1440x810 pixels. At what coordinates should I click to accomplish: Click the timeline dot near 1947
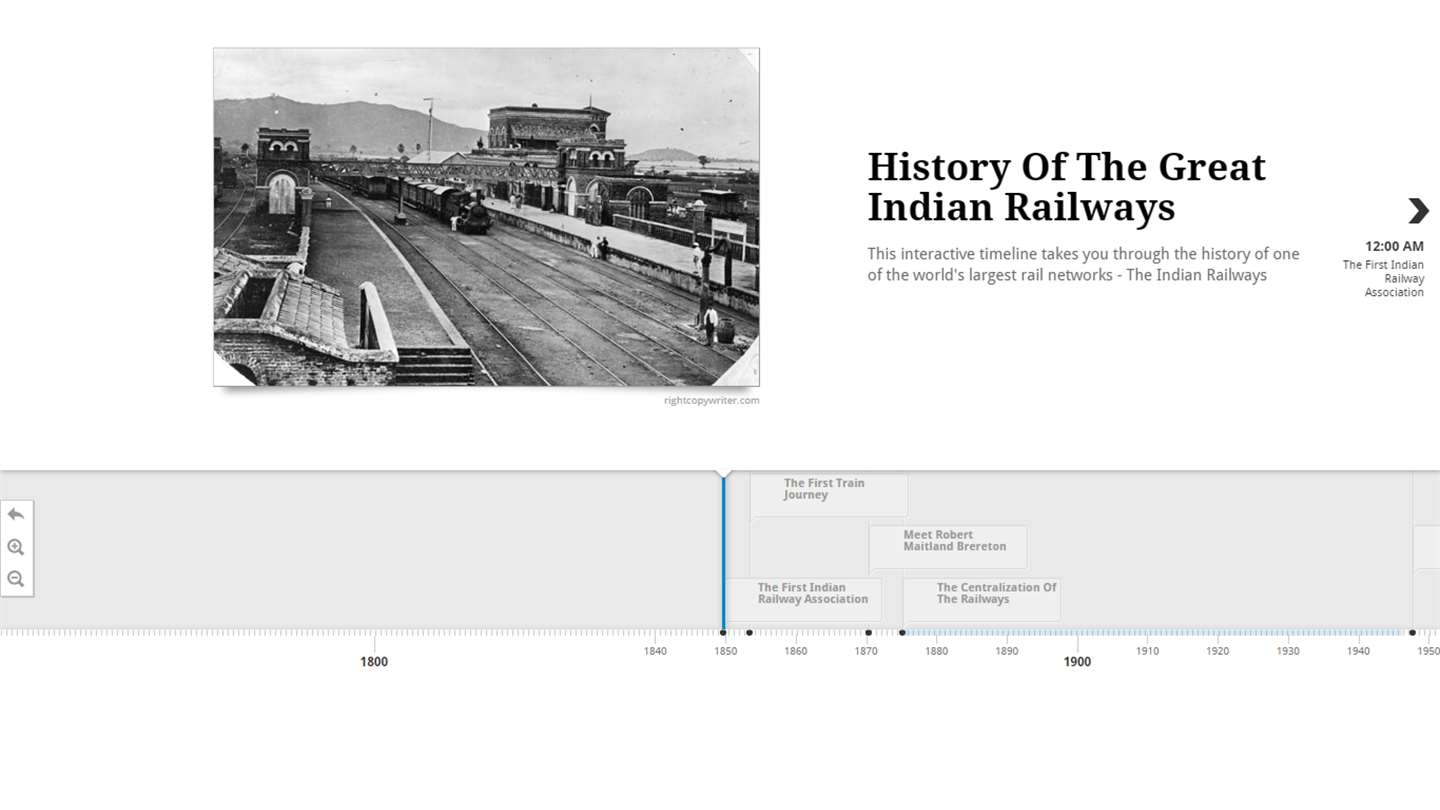(x=1412, y=632)
